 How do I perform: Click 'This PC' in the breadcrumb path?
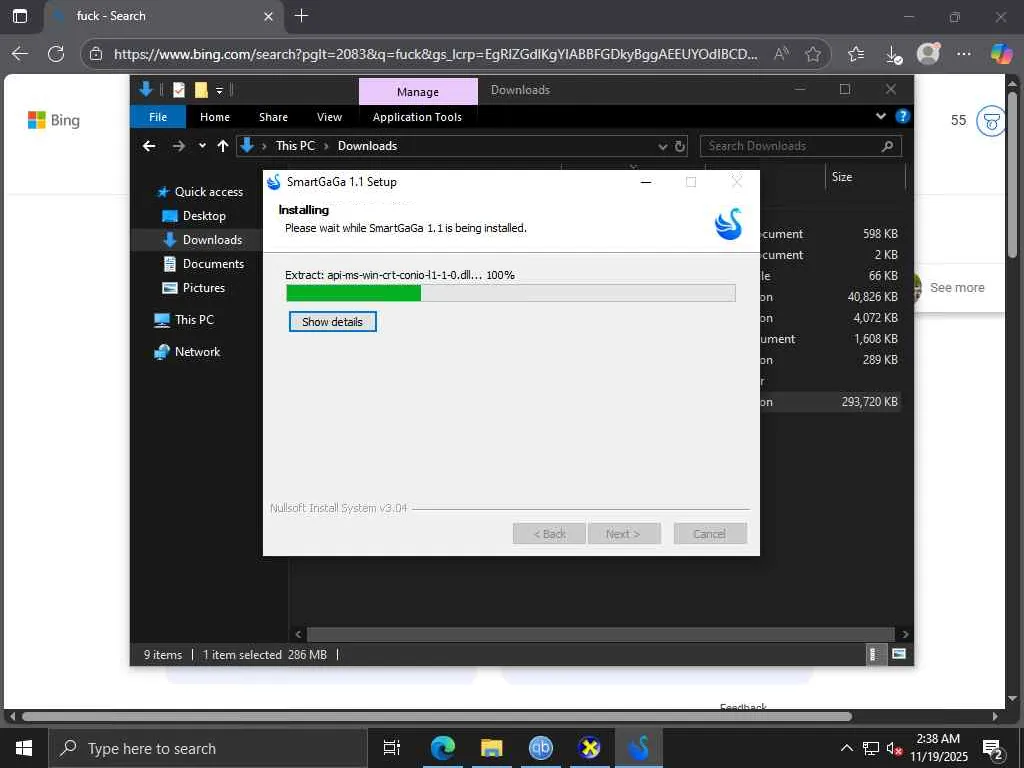pyautogui.click(x=295, y=146)
